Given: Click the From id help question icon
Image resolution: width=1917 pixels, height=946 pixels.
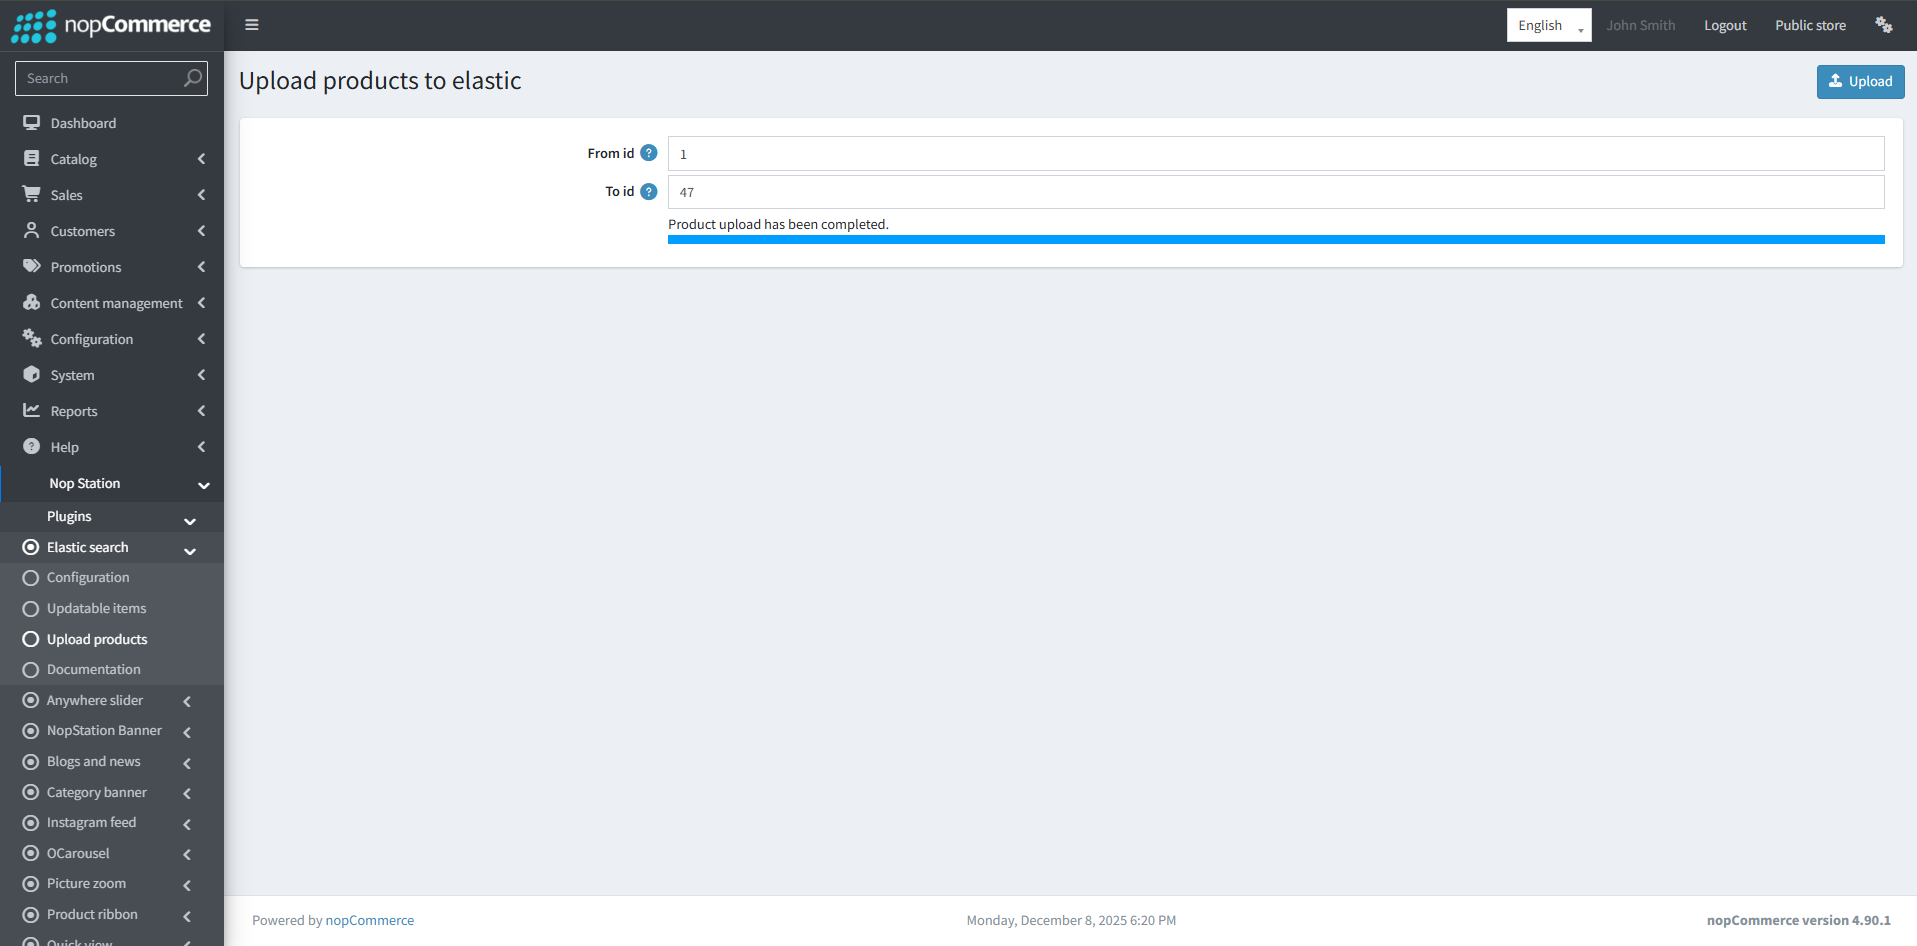Looking at the screenshot, I should coord(649,153).
